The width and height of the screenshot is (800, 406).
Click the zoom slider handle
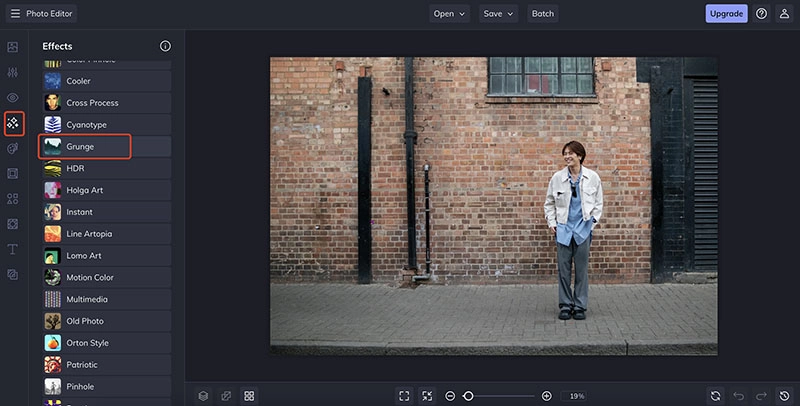pos(468,396)
